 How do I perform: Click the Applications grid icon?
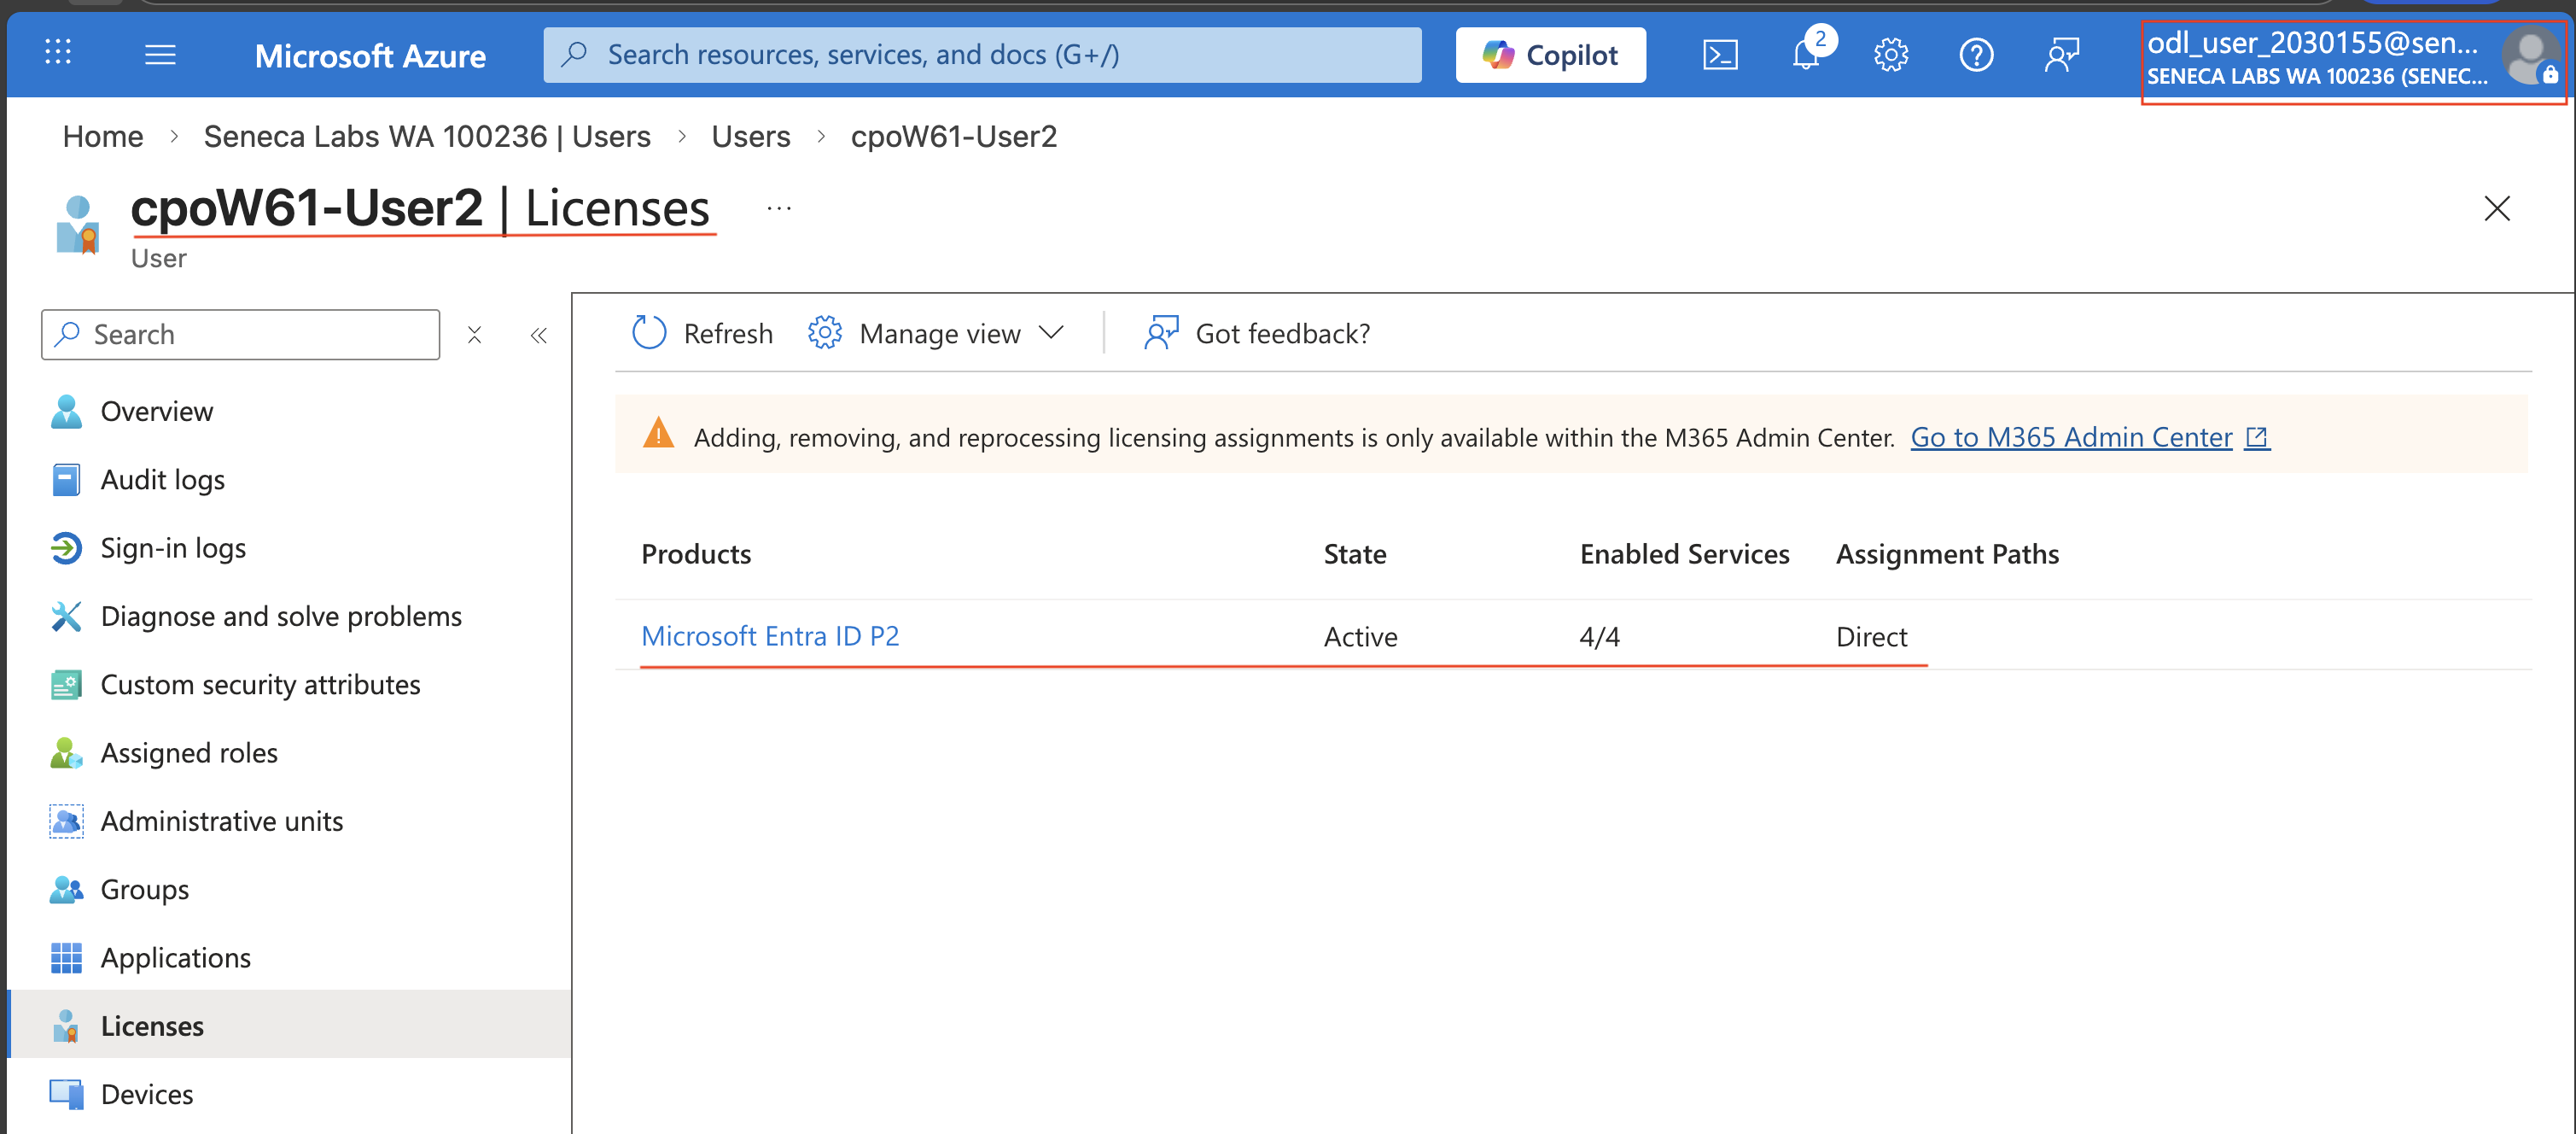pyautogui.click(x=66, y=958)
